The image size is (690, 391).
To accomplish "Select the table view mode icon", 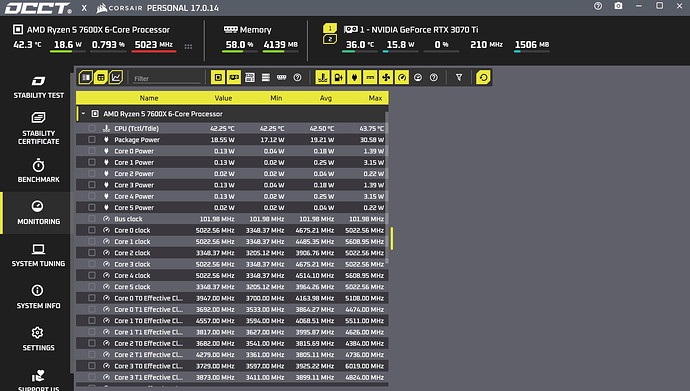I will (101, 77).
